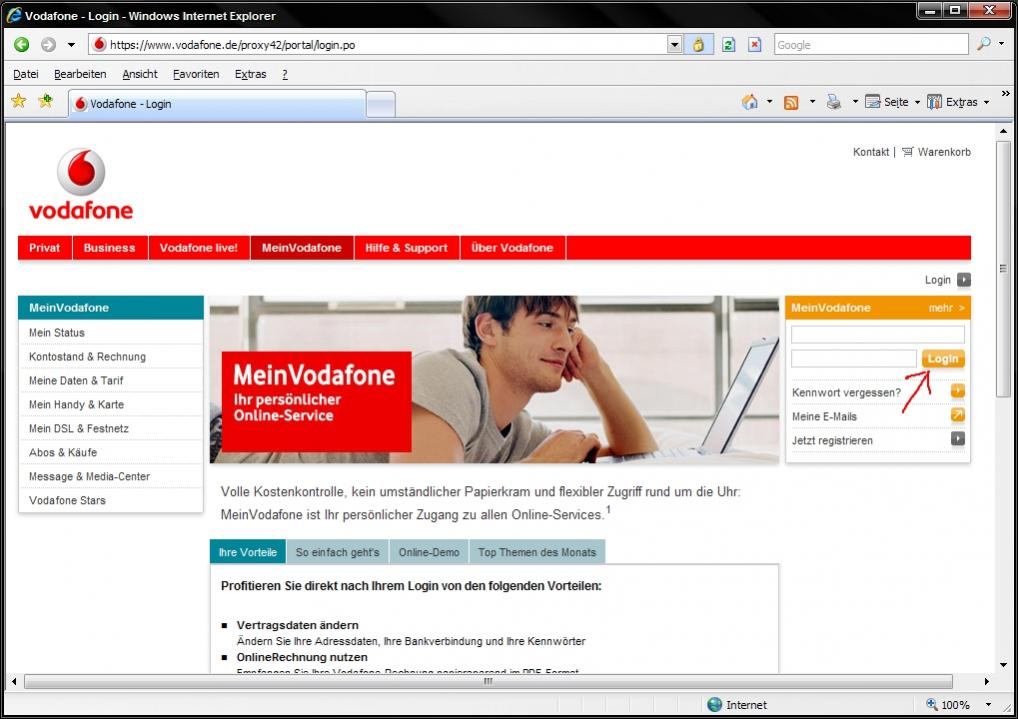Open the Kontakt link
The width and height of the screenshot is (1018, 719).
click(871, 152)
